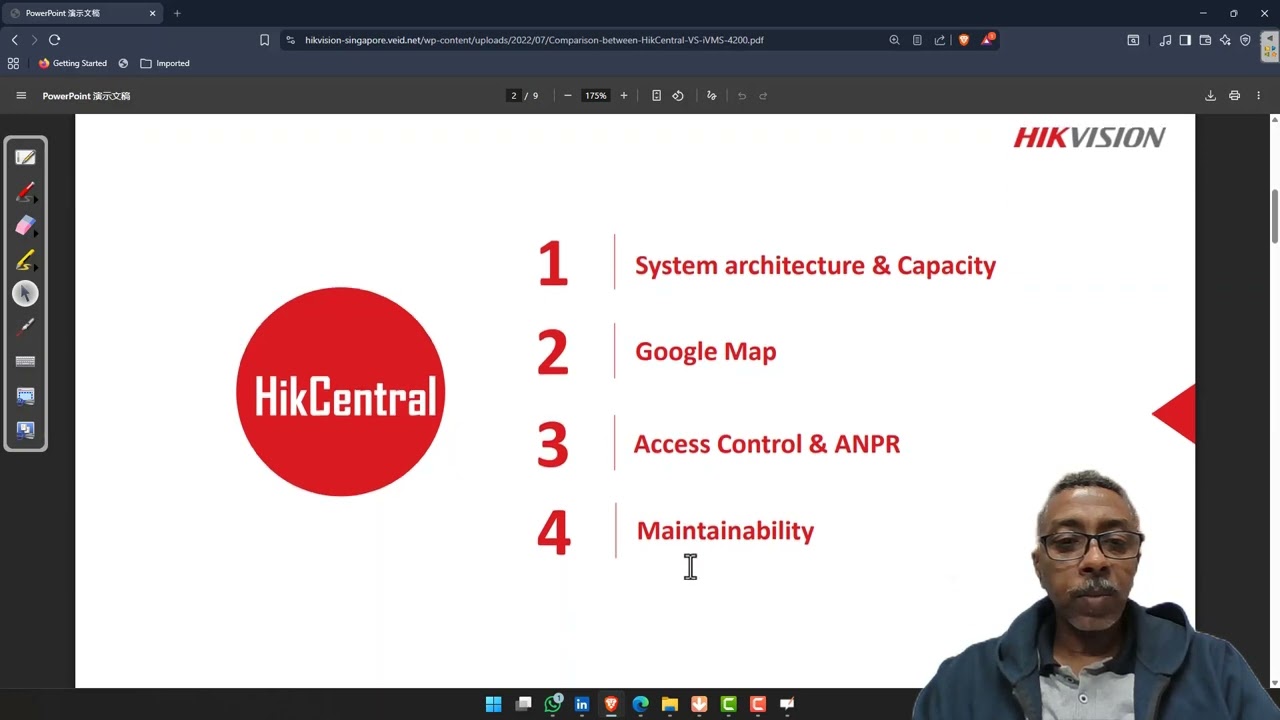
Task: Click the share page icon
Action: 940,40
